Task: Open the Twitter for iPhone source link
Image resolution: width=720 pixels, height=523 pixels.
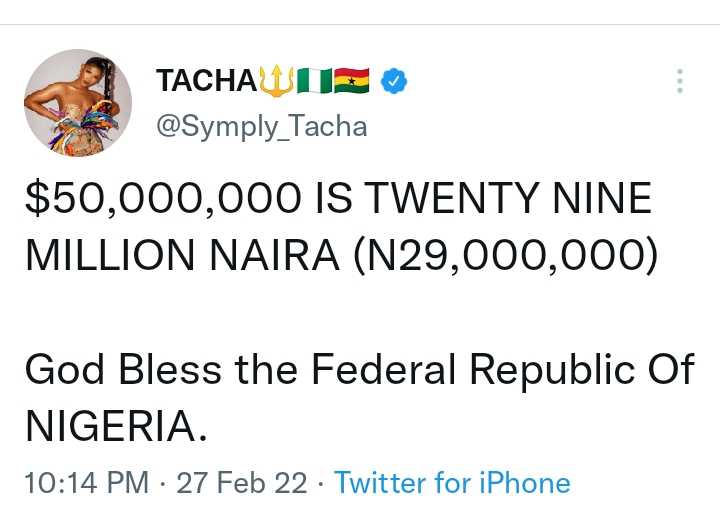Action: click(x=452, y=483)
